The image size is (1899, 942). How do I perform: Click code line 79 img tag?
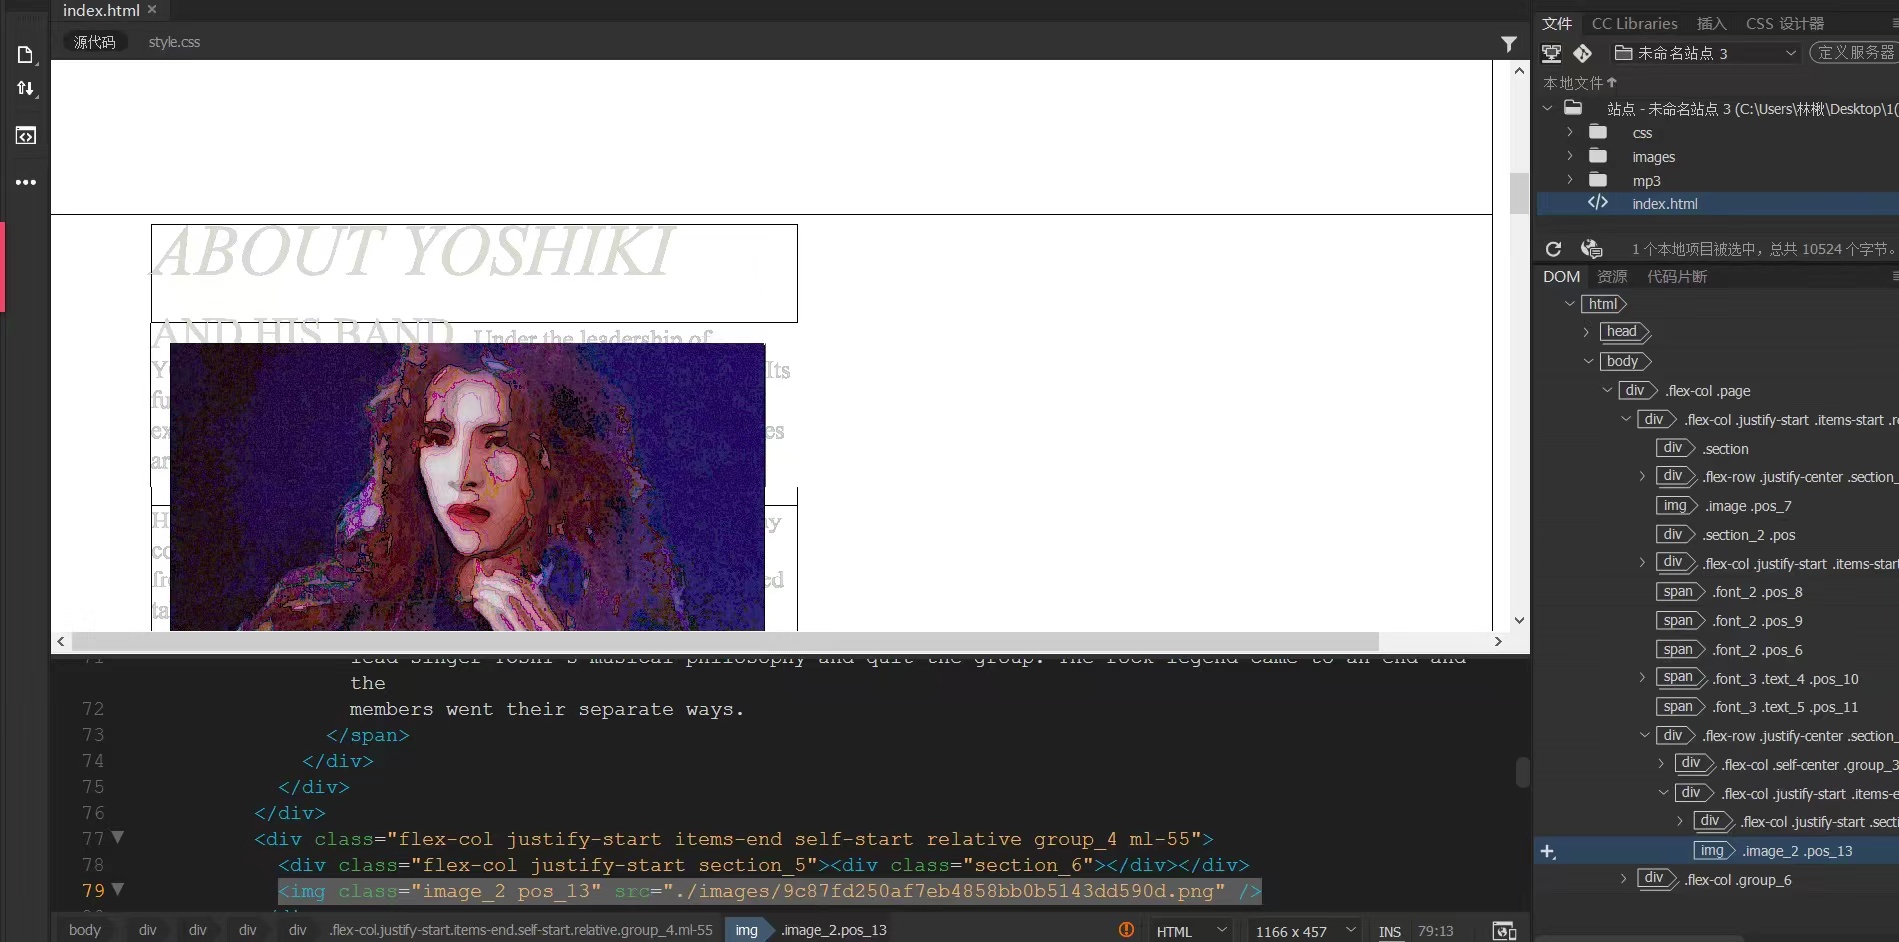(769, 891)
